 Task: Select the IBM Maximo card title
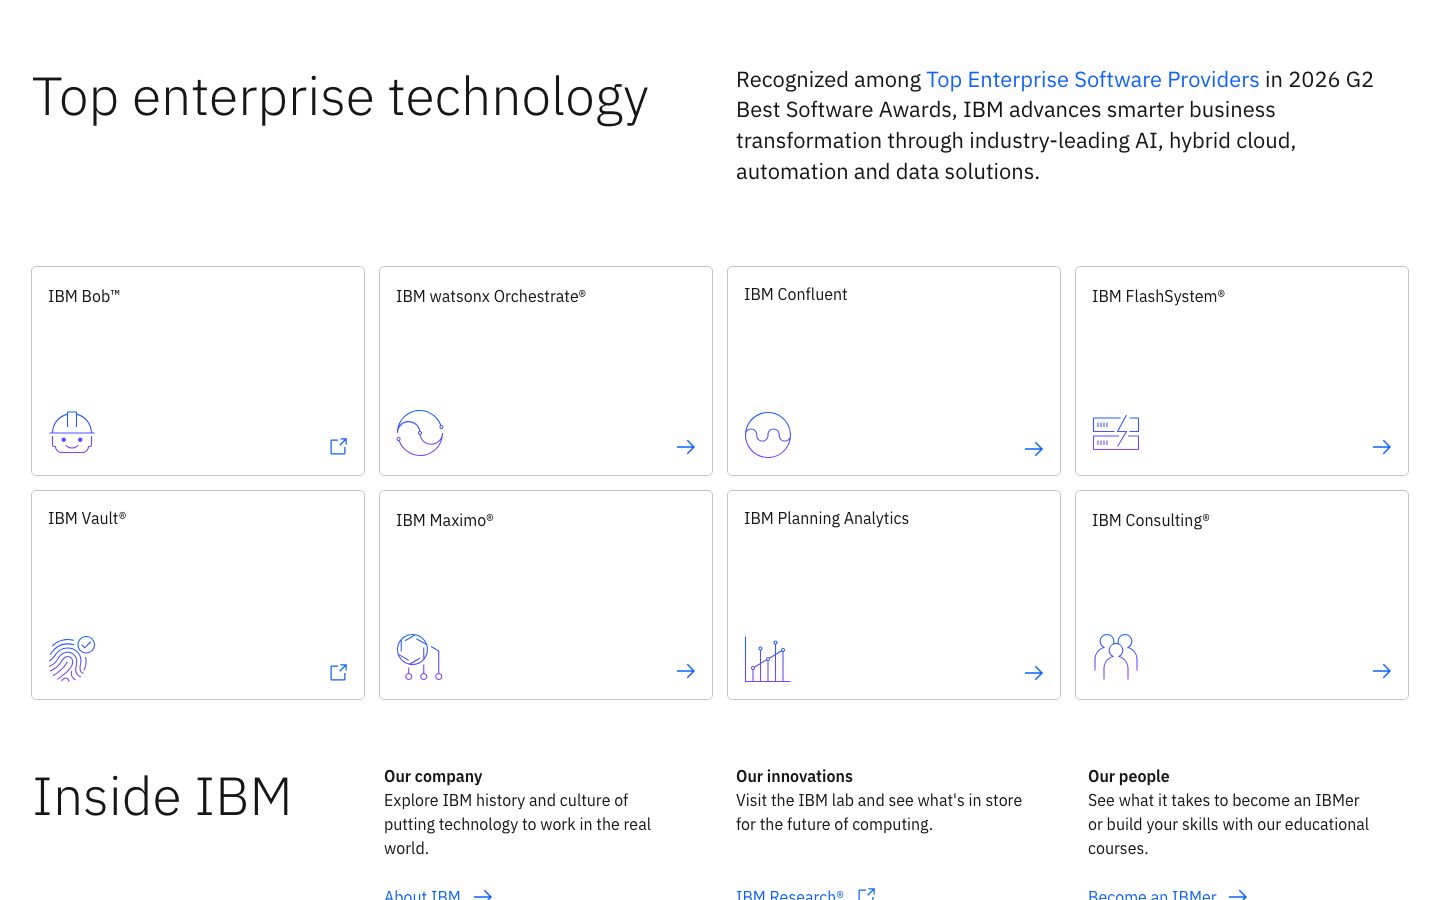click(445, 520)
